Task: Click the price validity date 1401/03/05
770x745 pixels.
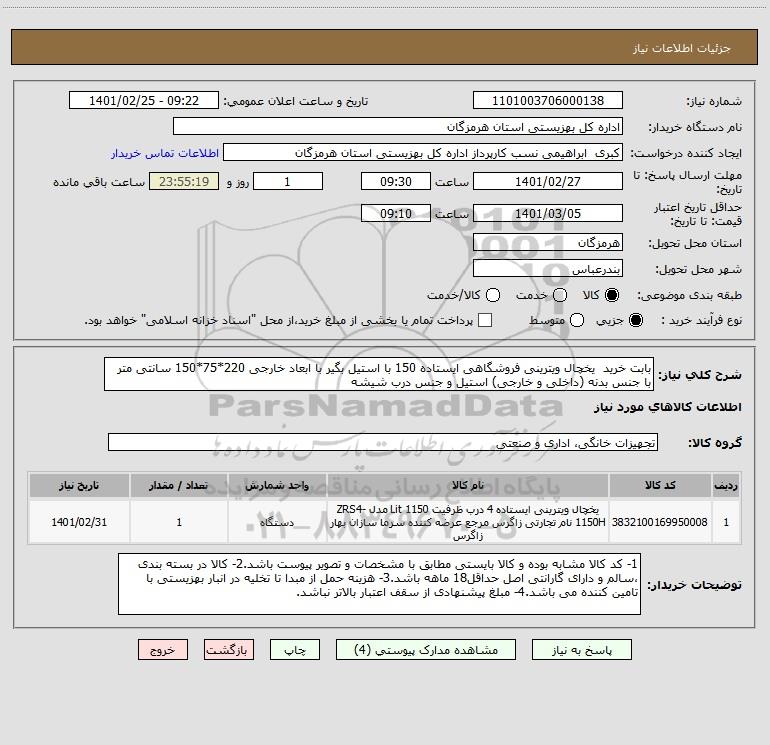Action: pos(548,213)
